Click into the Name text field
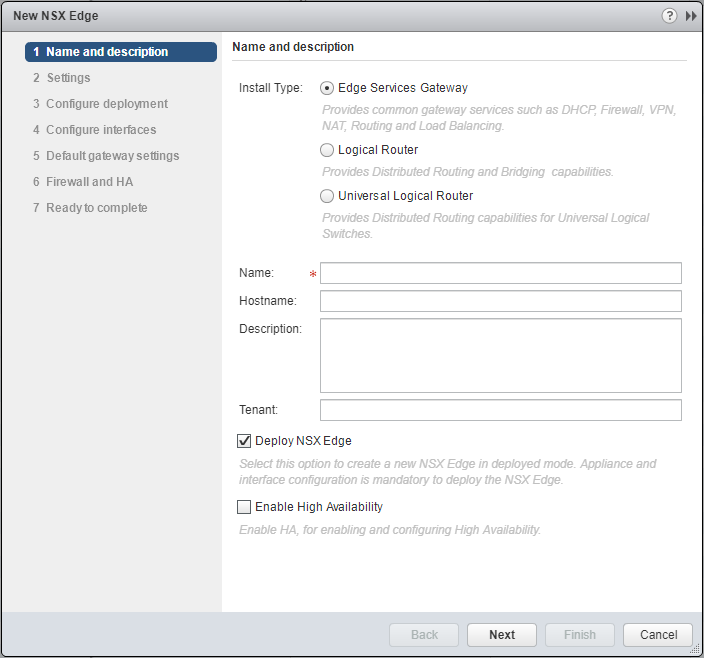This screenshot has height=658, width=704. (500, 274)
